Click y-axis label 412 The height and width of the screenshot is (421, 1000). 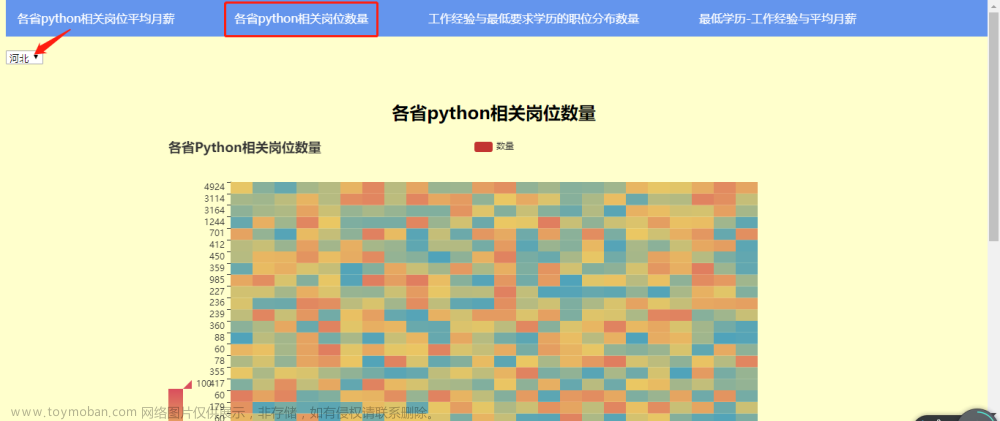click(x=217, y=244)
